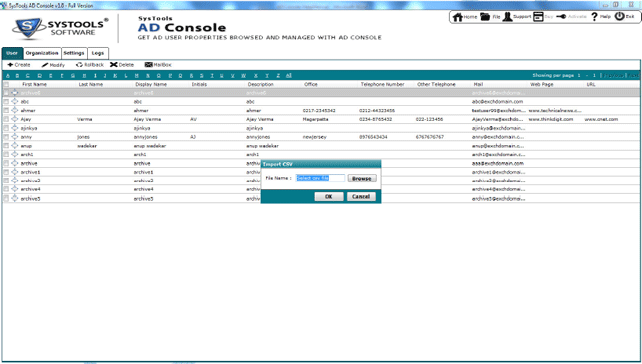Switch to the Settings tab
Viewport: 642px width, 364px height.
click(x=74, y=53)
